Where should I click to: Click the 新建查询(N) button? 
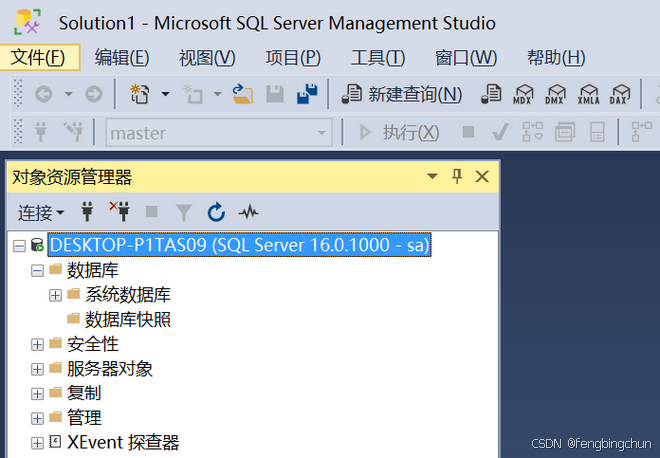coord(402,94)
